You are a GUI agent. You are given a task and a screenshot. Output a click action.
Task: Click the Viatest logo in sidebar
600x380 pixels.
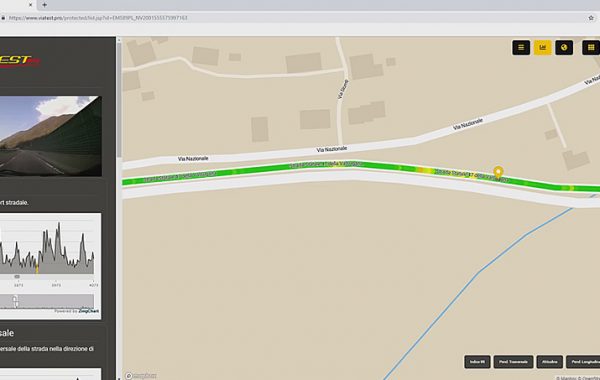coord(19,60)
